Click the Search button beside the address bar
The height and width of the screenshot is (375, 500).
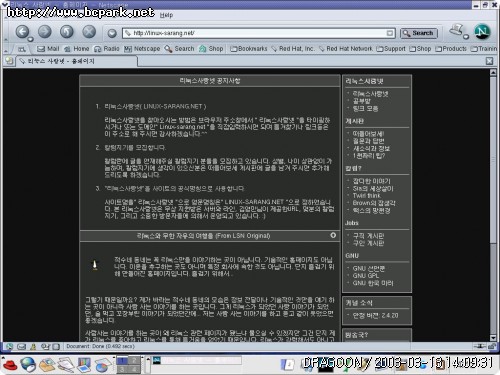point(419,33)
